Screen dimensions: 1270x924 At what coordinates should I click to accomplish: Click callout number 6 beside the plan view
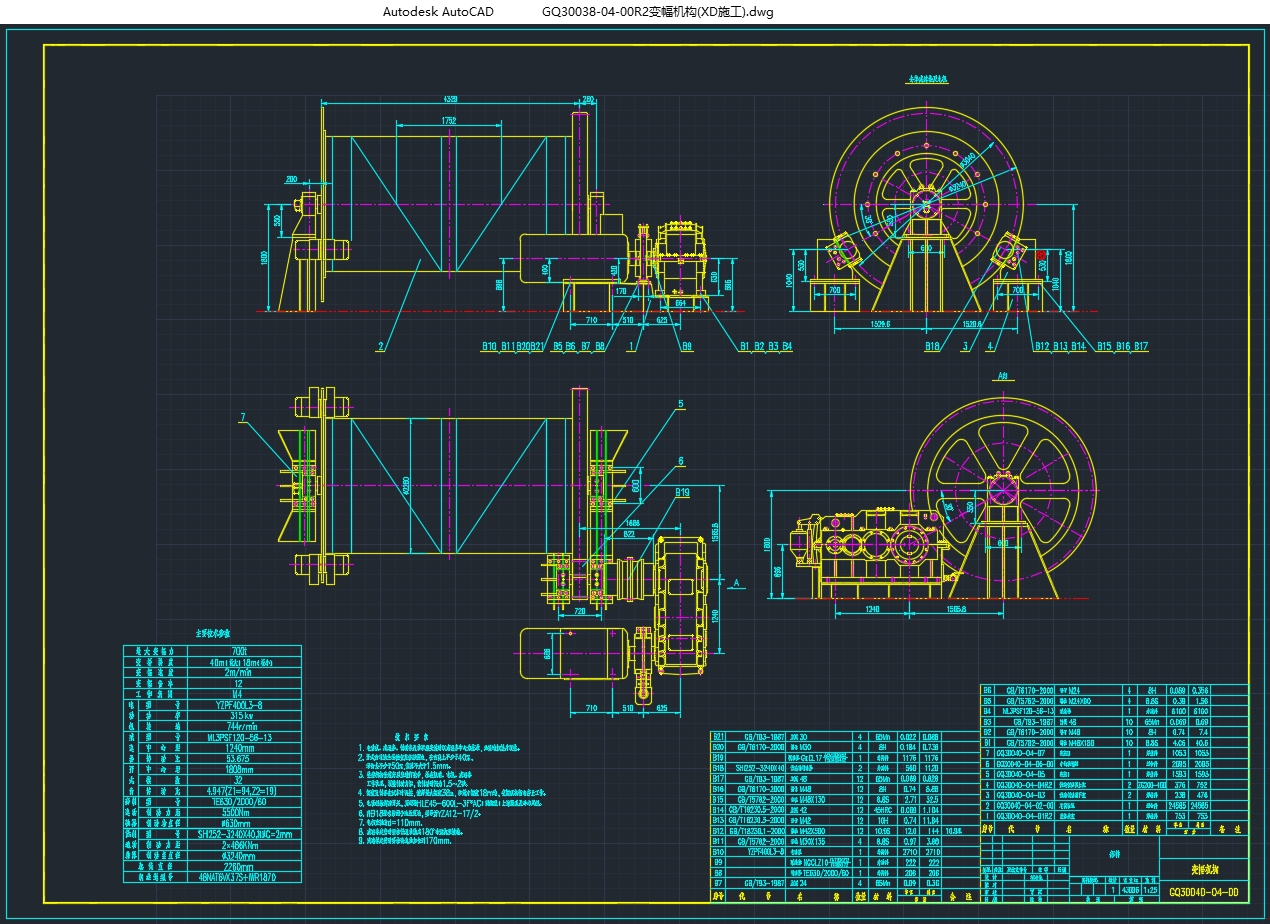680,461
